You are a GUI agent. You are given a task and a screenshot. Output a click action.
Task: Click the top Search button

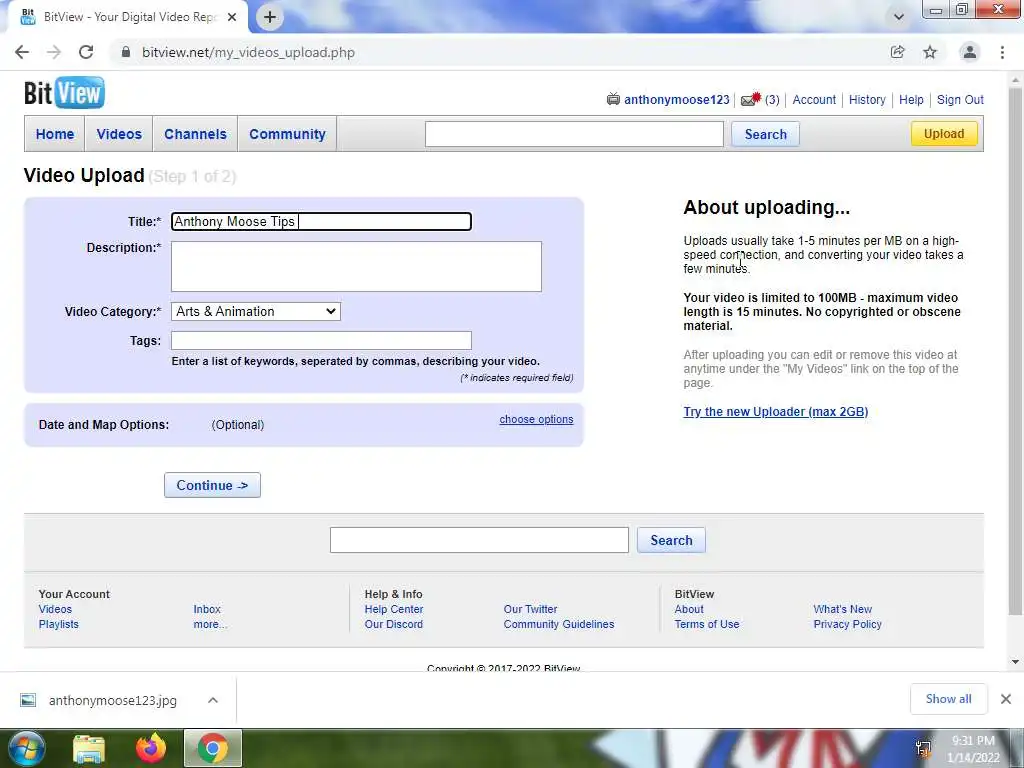tap(765, 134)
